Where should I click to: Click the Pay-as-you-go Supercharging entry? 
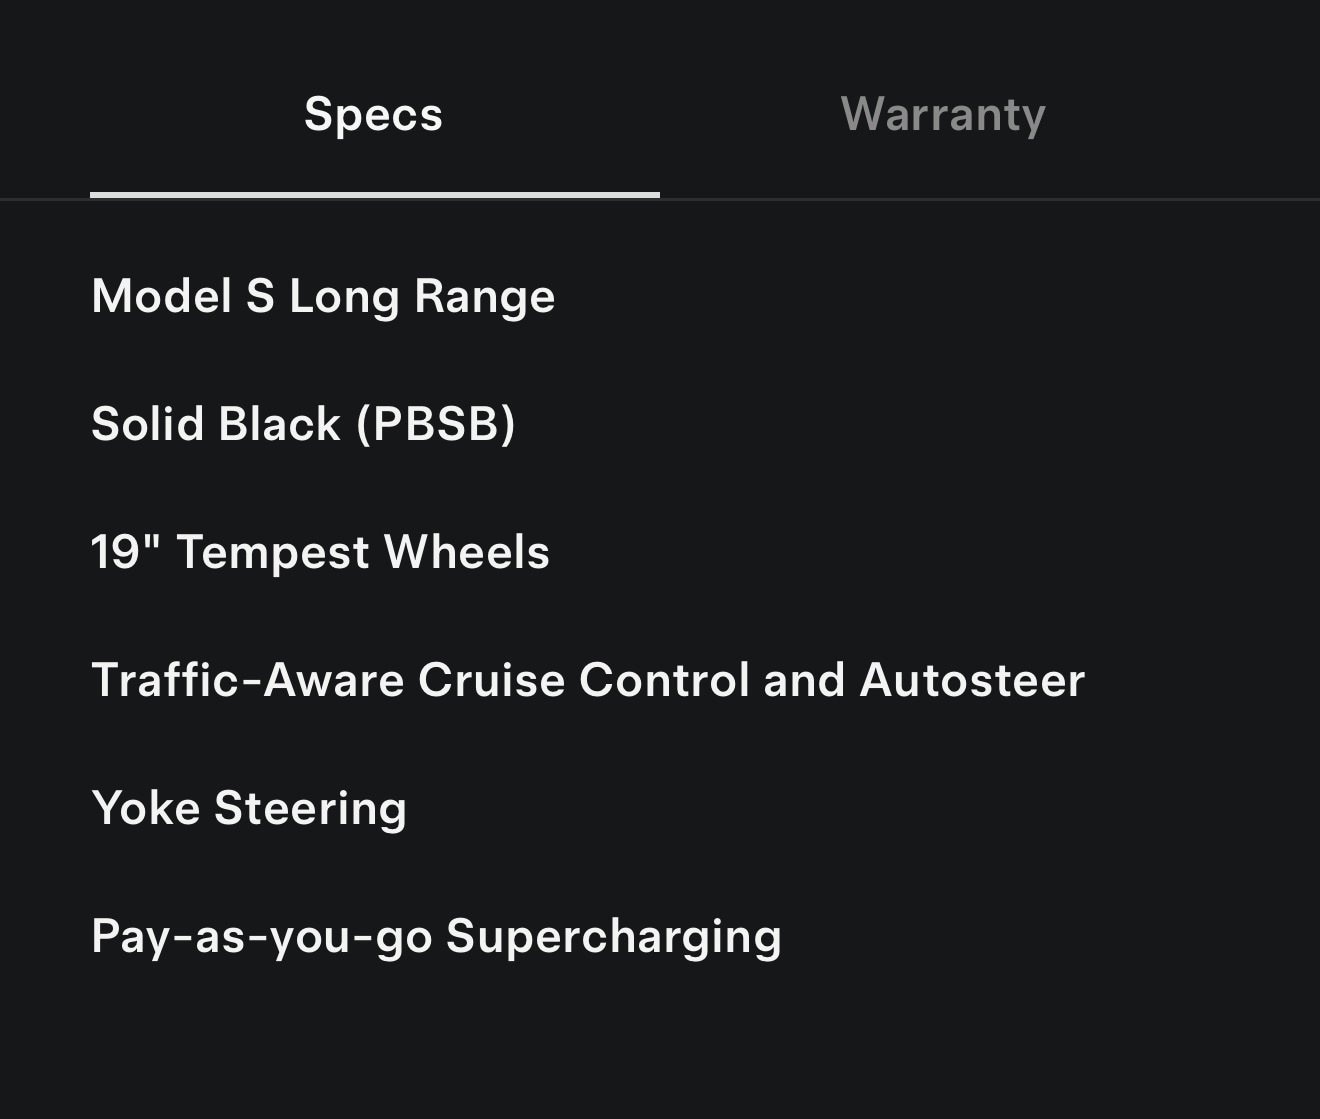pyautogui.click(x=436, y=937)
